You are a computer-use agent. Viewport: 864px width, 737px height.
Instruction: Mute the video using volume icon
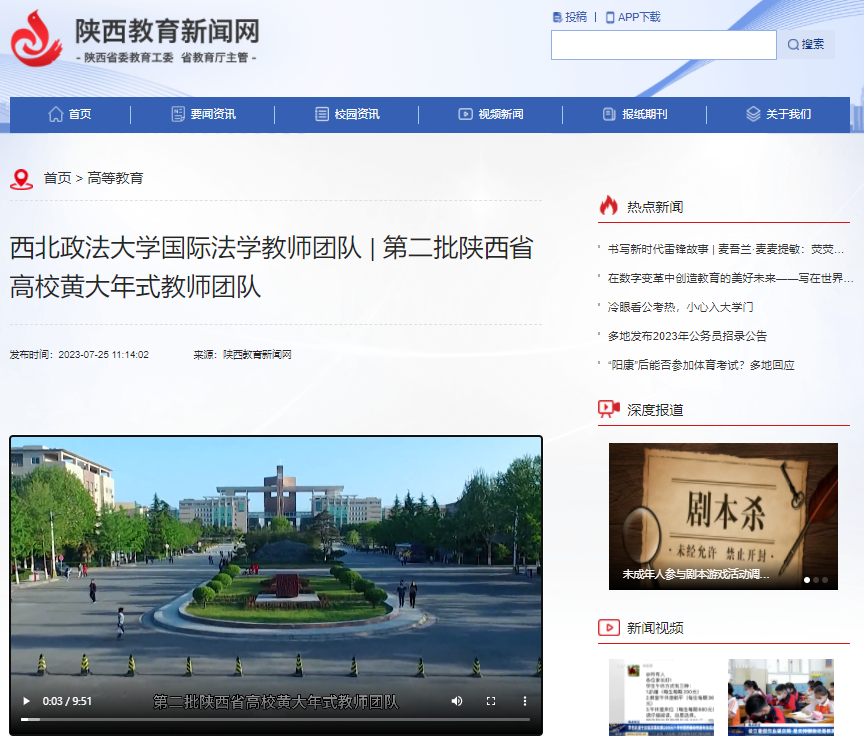pos(457,701)
